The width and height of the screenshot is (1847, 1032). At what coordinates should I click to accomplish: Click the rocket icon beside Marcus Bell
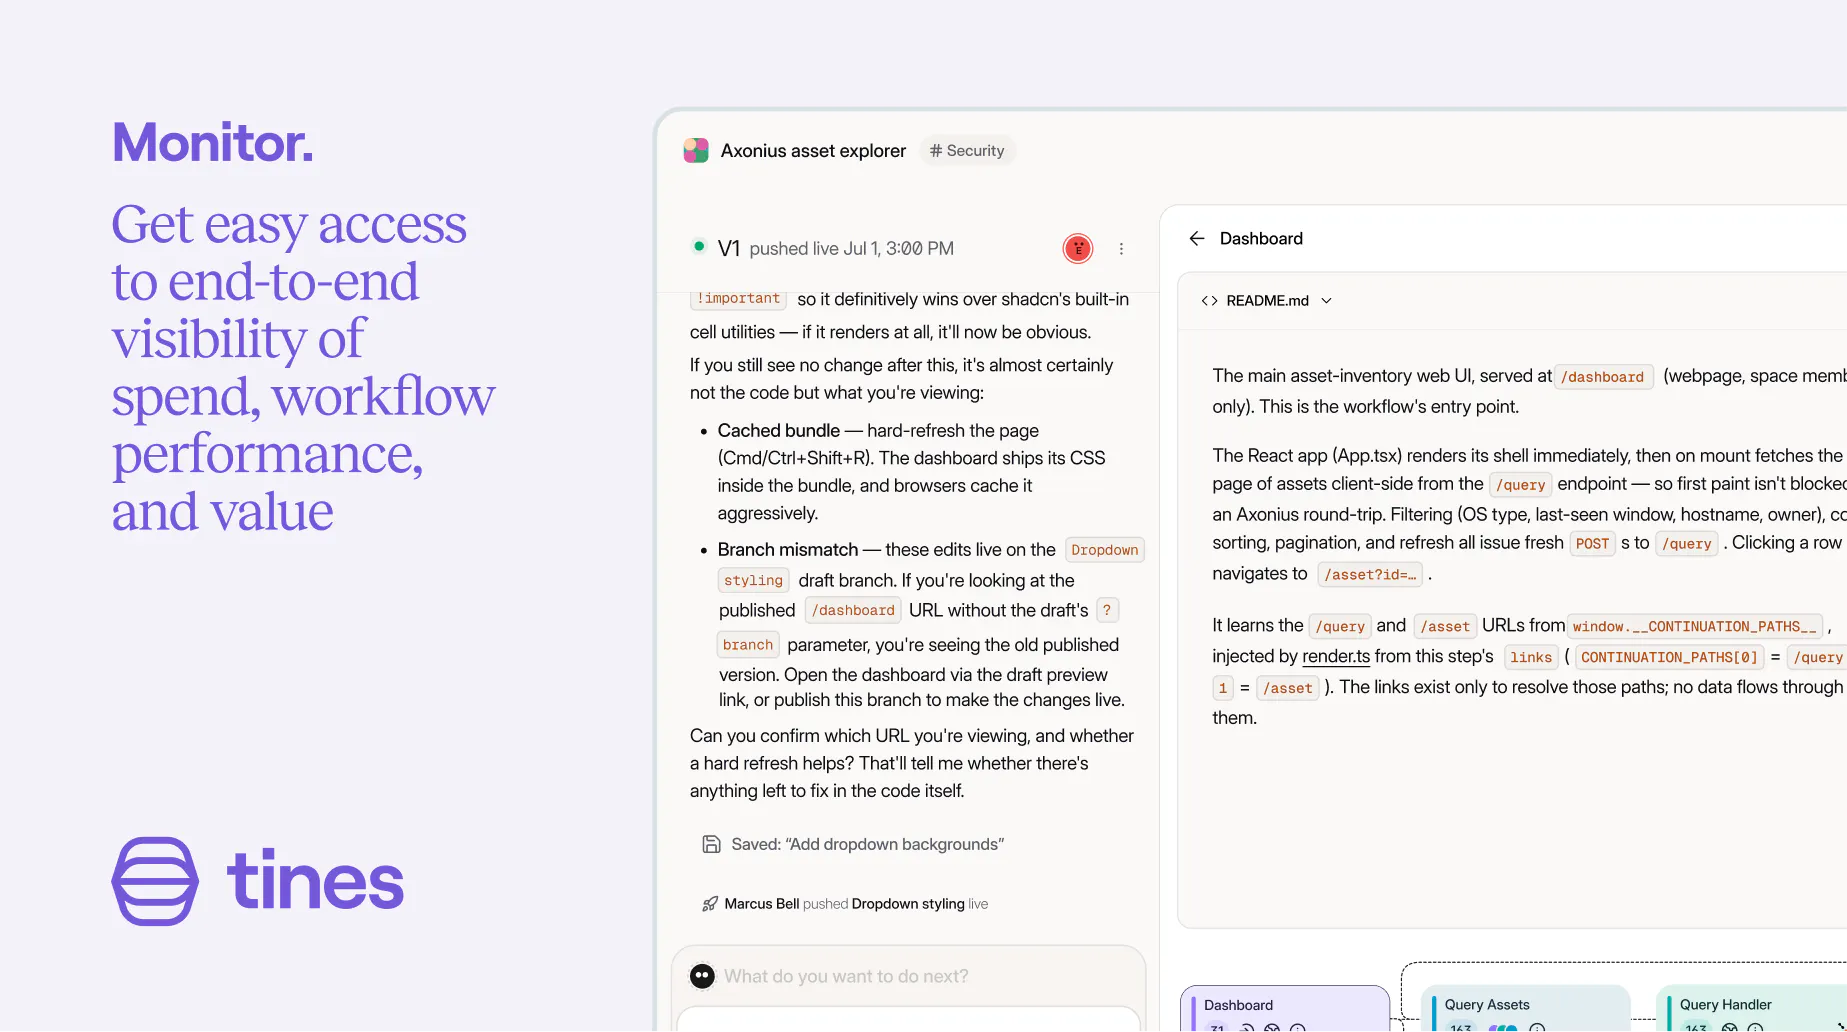[x=710, y=904]
